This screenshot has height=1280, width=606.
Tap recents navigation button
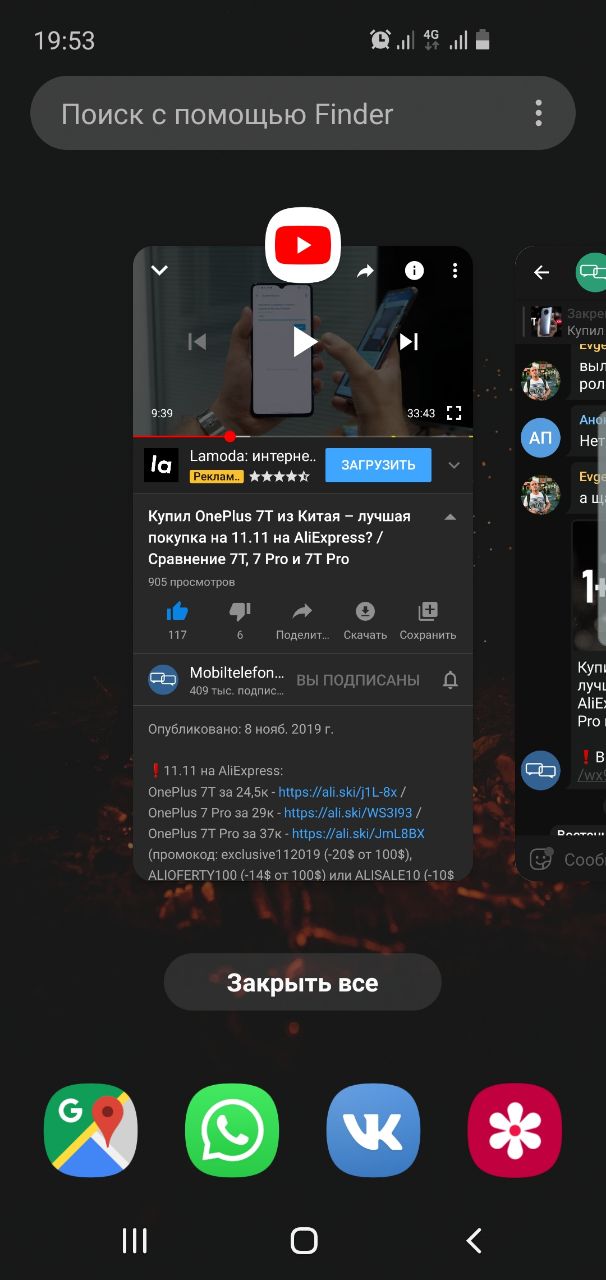[x=134, y=1241]
